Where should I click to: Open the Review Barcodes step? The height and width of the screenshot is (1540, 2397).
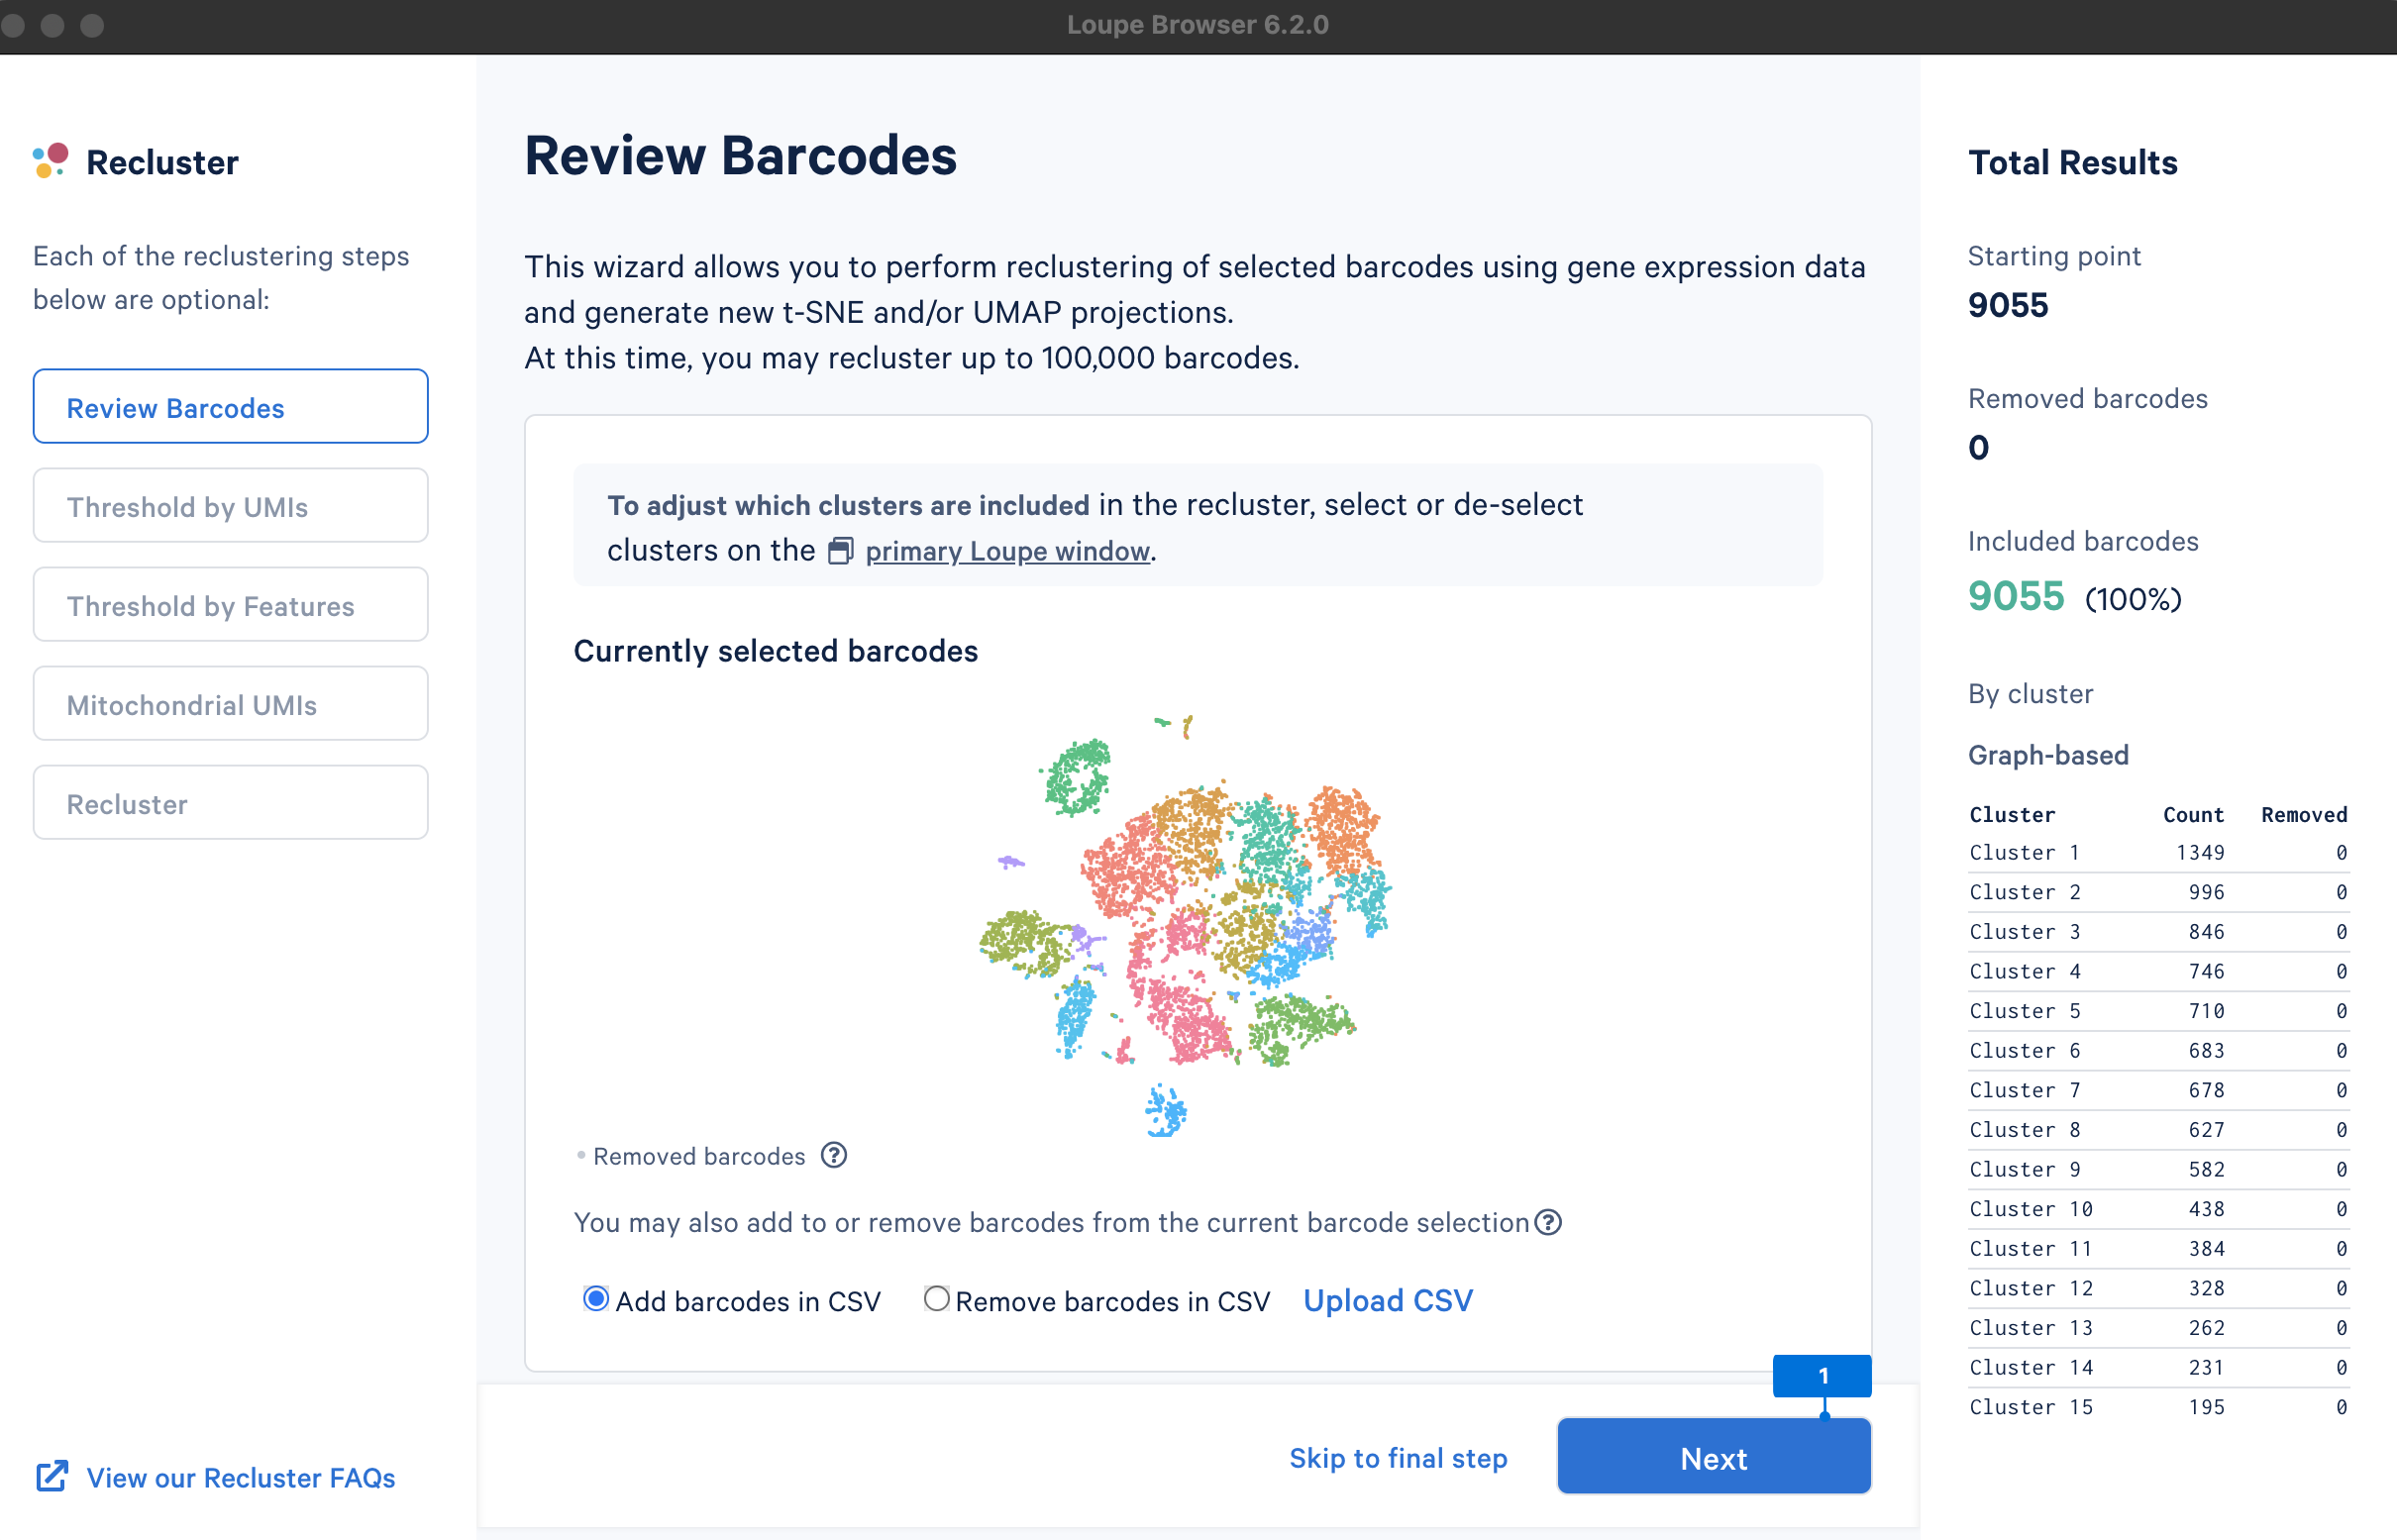(x=231, y=407)
